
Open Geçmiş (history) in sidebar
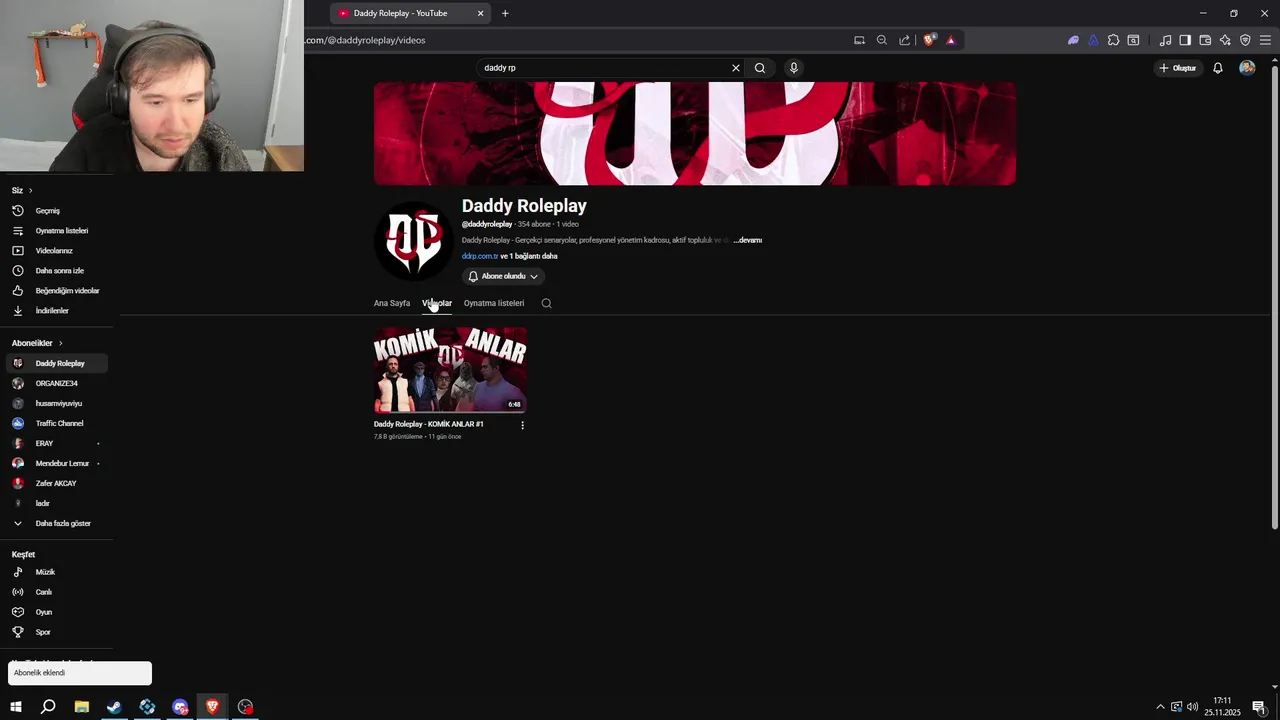56,211
